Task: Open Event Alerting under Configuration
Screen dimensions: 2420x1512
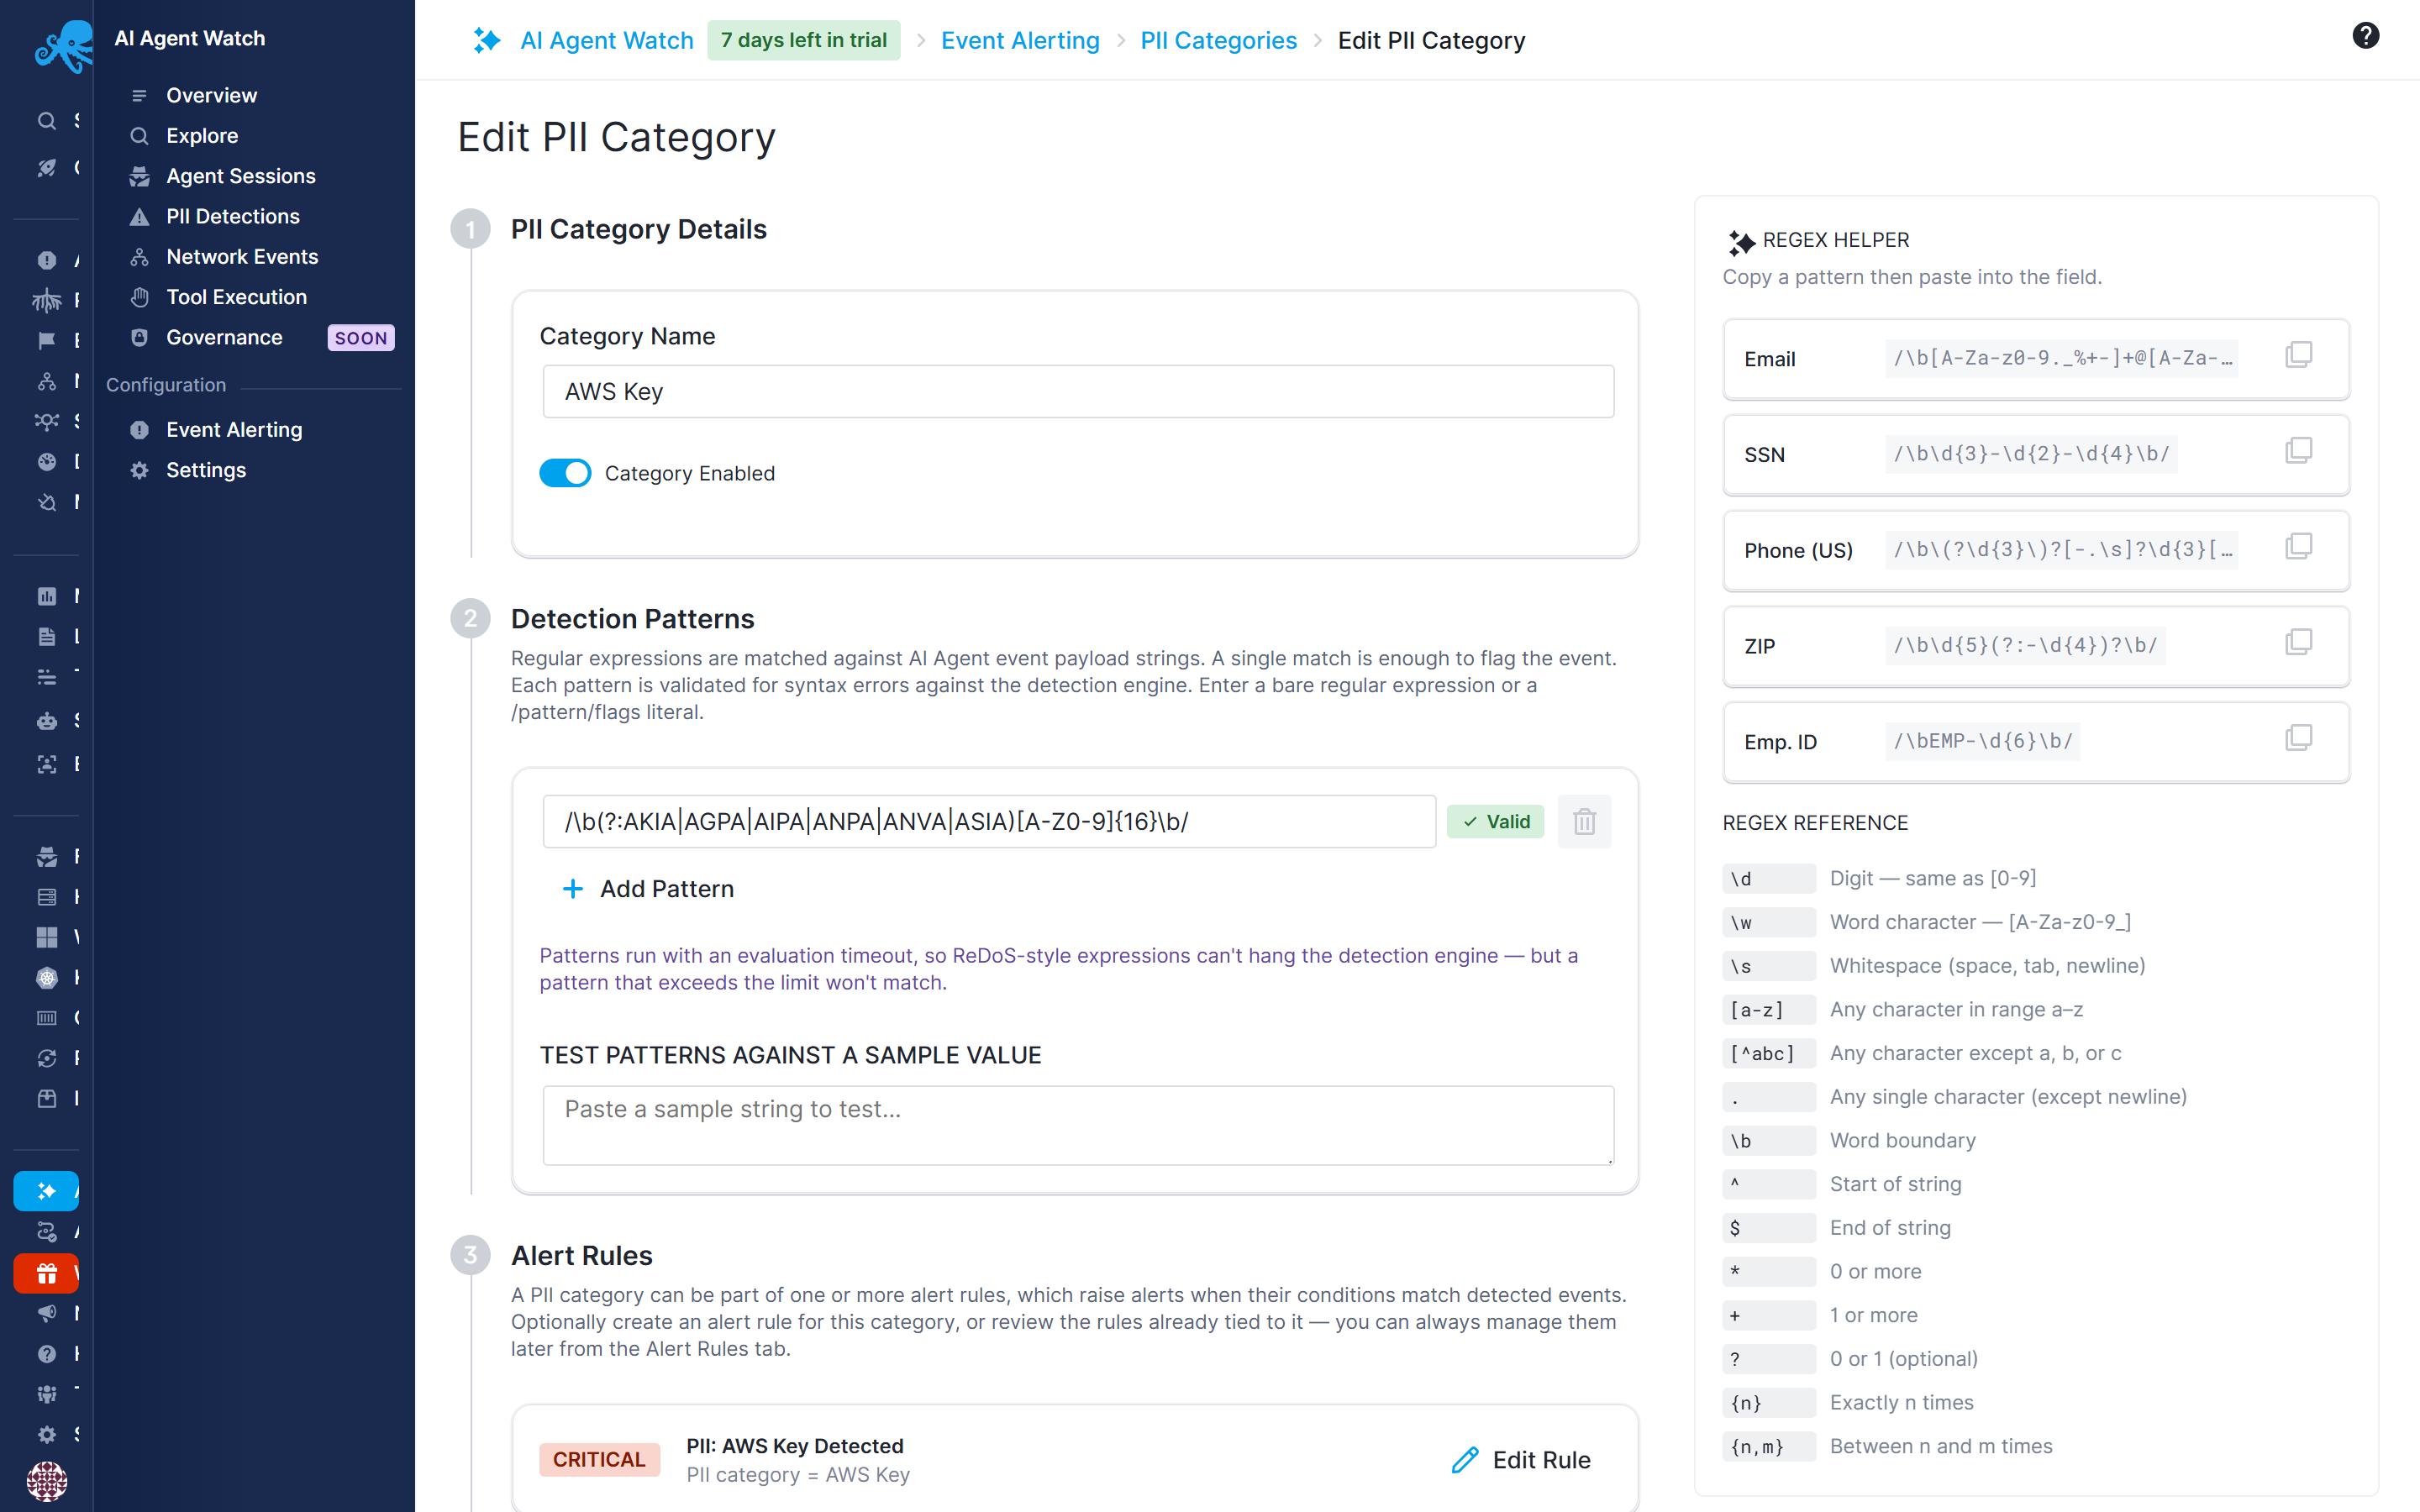Action: click(x=234, y=429)
